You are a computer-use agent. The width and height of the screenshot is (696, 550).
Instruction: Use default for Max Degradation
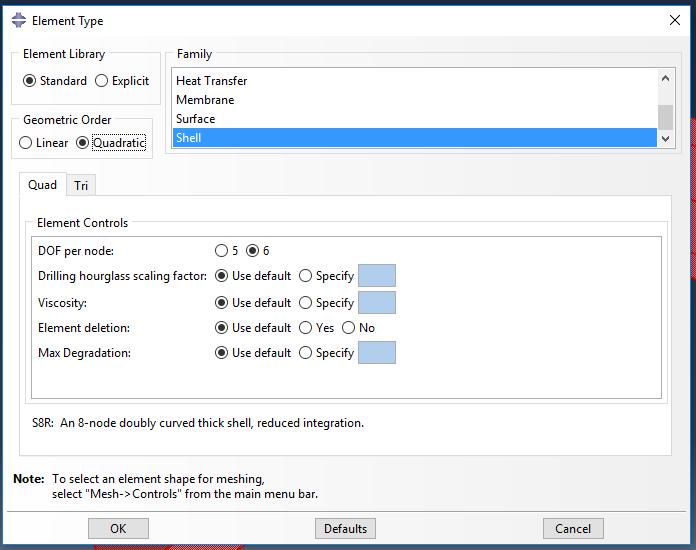point(253,353)
